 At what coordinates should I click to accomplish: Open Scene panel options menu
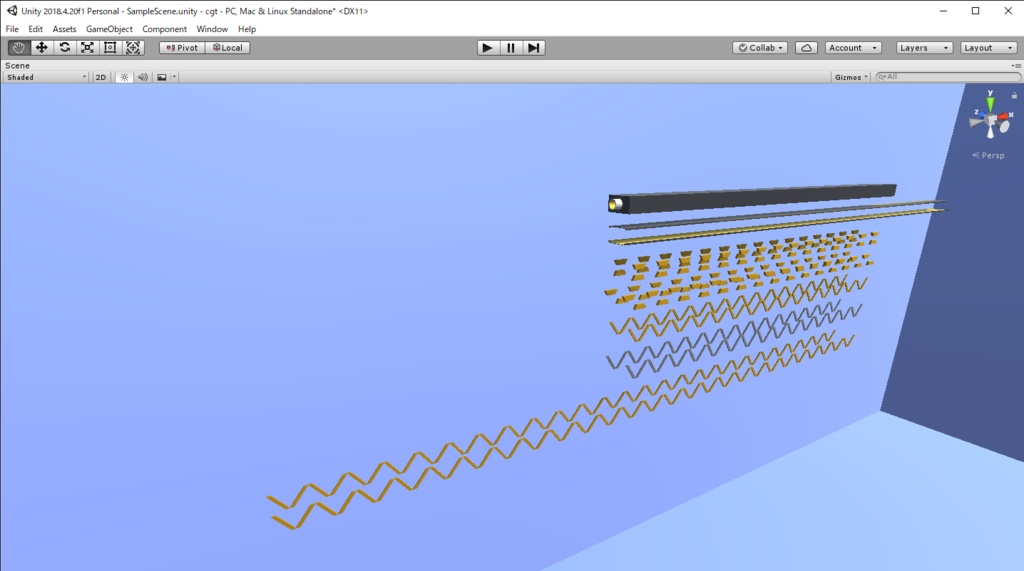point(1016,66)
